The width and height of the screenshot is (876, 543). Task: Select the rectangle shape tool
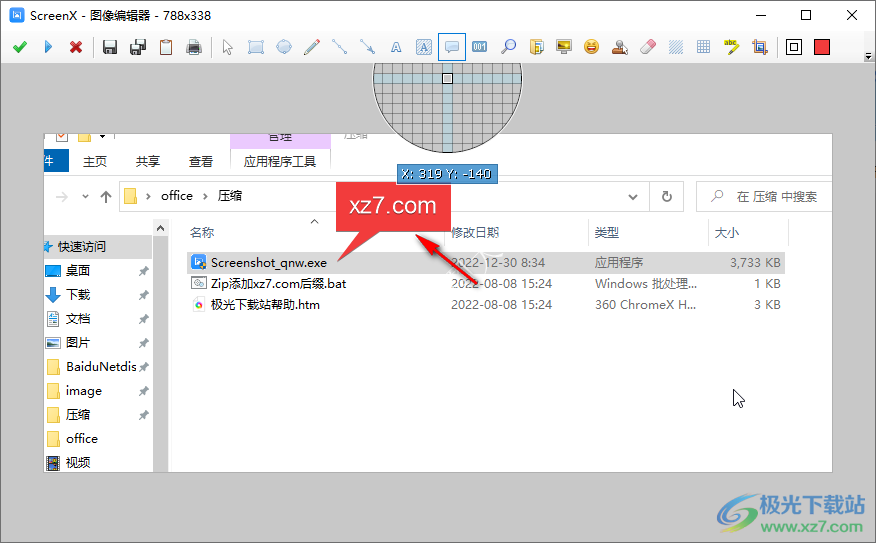click(x=256, y=47)
